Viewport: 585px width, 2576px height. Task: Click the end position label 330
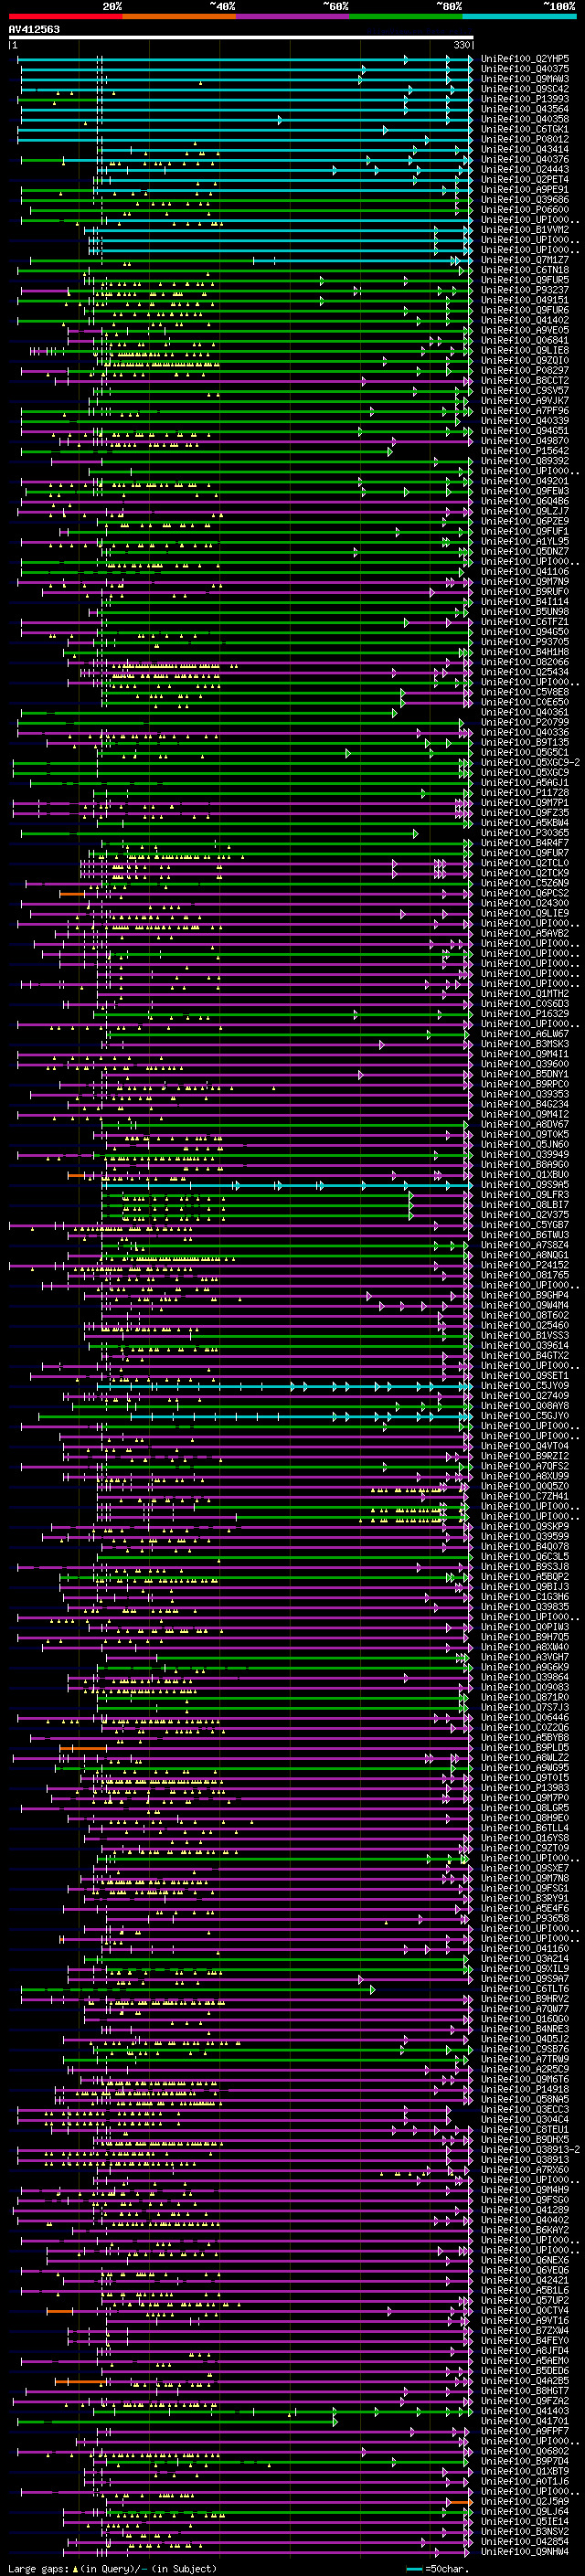coord(462,45)
